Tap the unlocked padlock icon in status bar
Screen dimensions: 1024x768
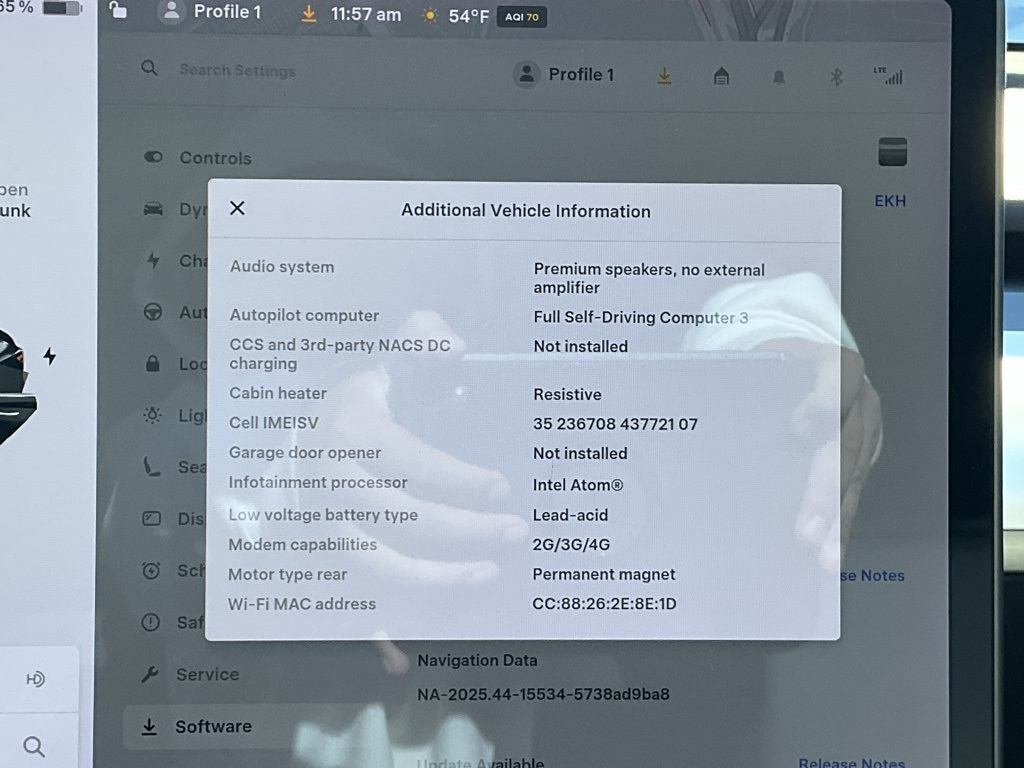(x=119, y=11)
